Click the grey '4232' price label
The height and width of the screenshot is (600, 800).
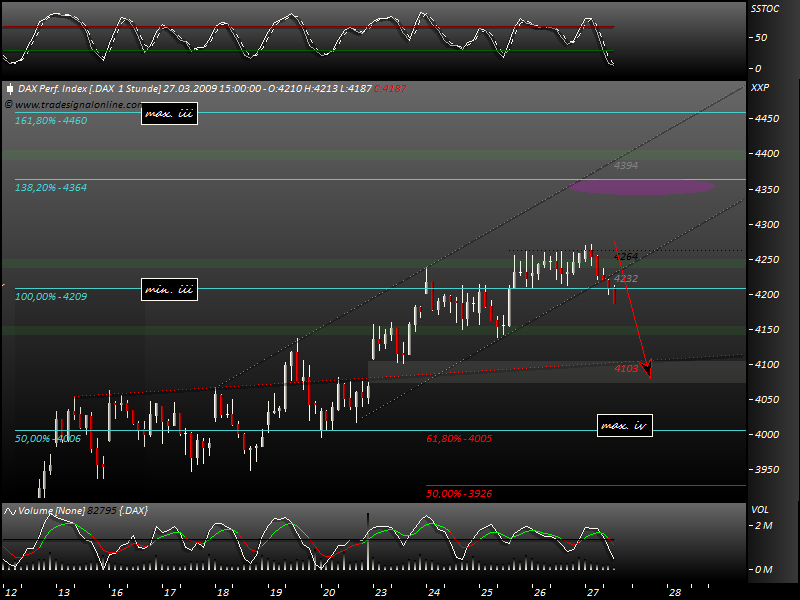coord(626,279)
